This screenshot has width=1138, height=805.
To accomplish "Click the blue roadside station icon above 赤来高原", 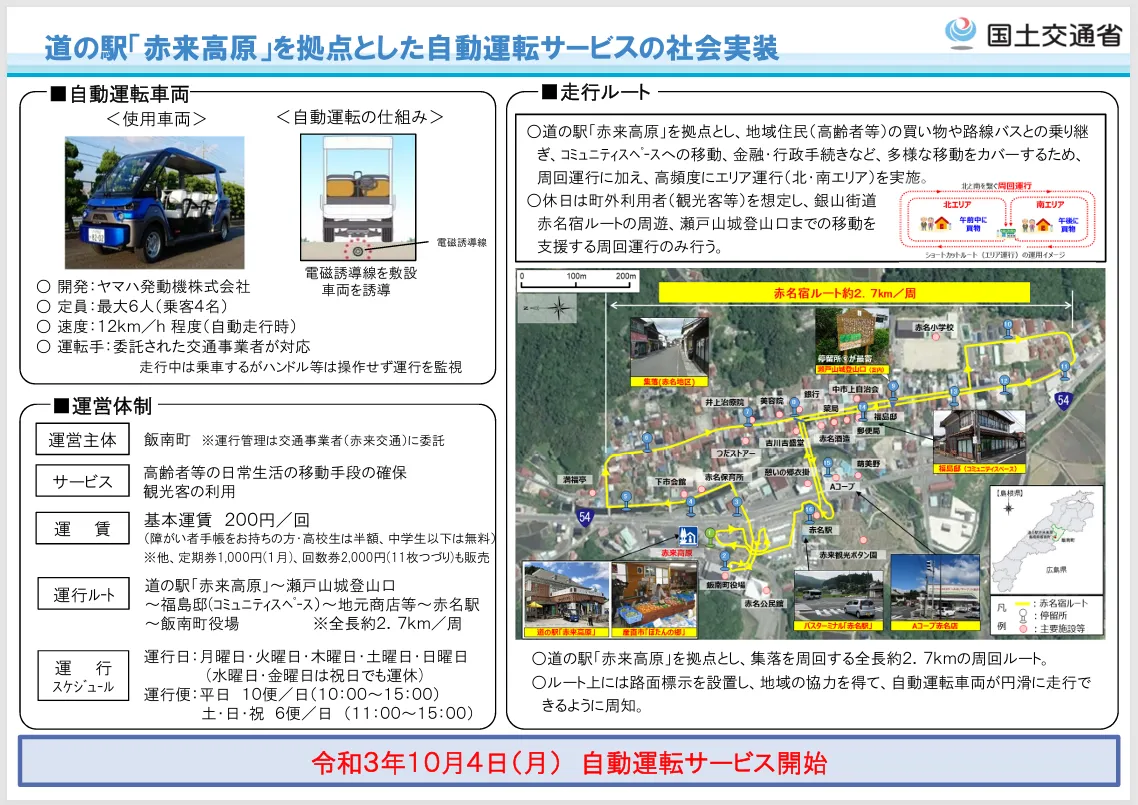I will (x=687, y=536).
